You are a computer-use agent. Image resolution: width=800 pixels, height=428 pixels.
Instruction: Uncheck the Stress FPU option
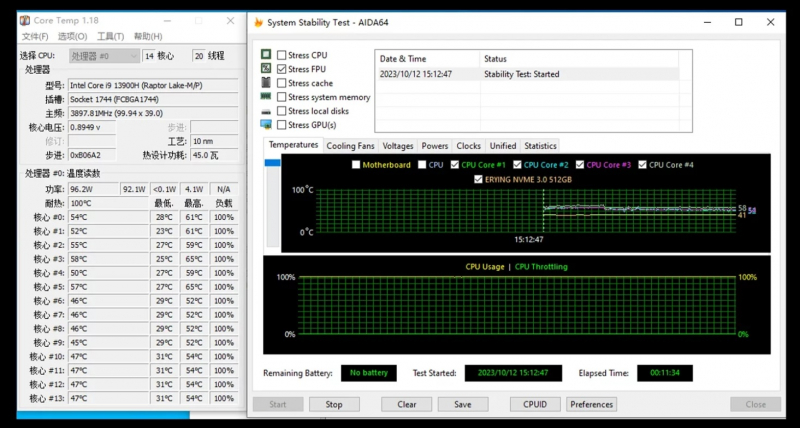point(281,69)
